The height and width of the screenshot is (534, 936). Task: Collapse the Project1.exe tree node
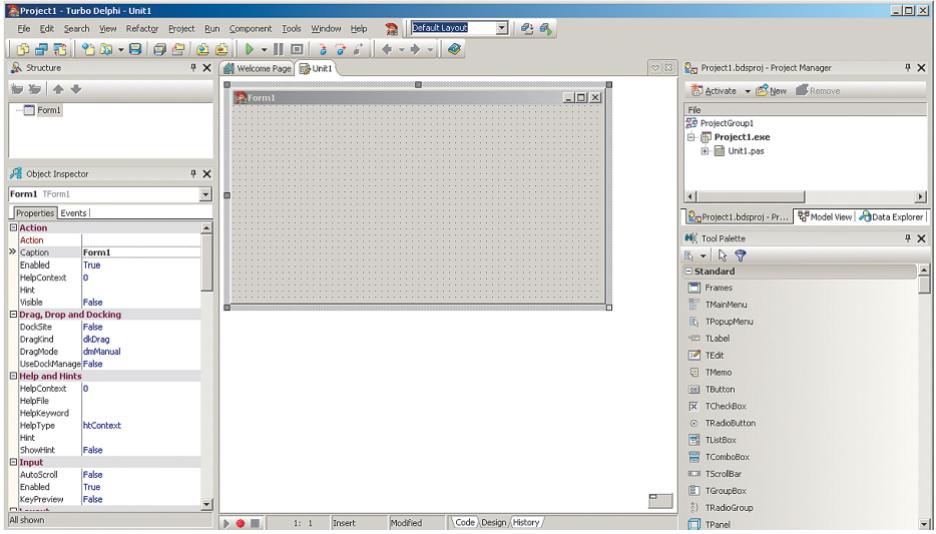(691, 137)
